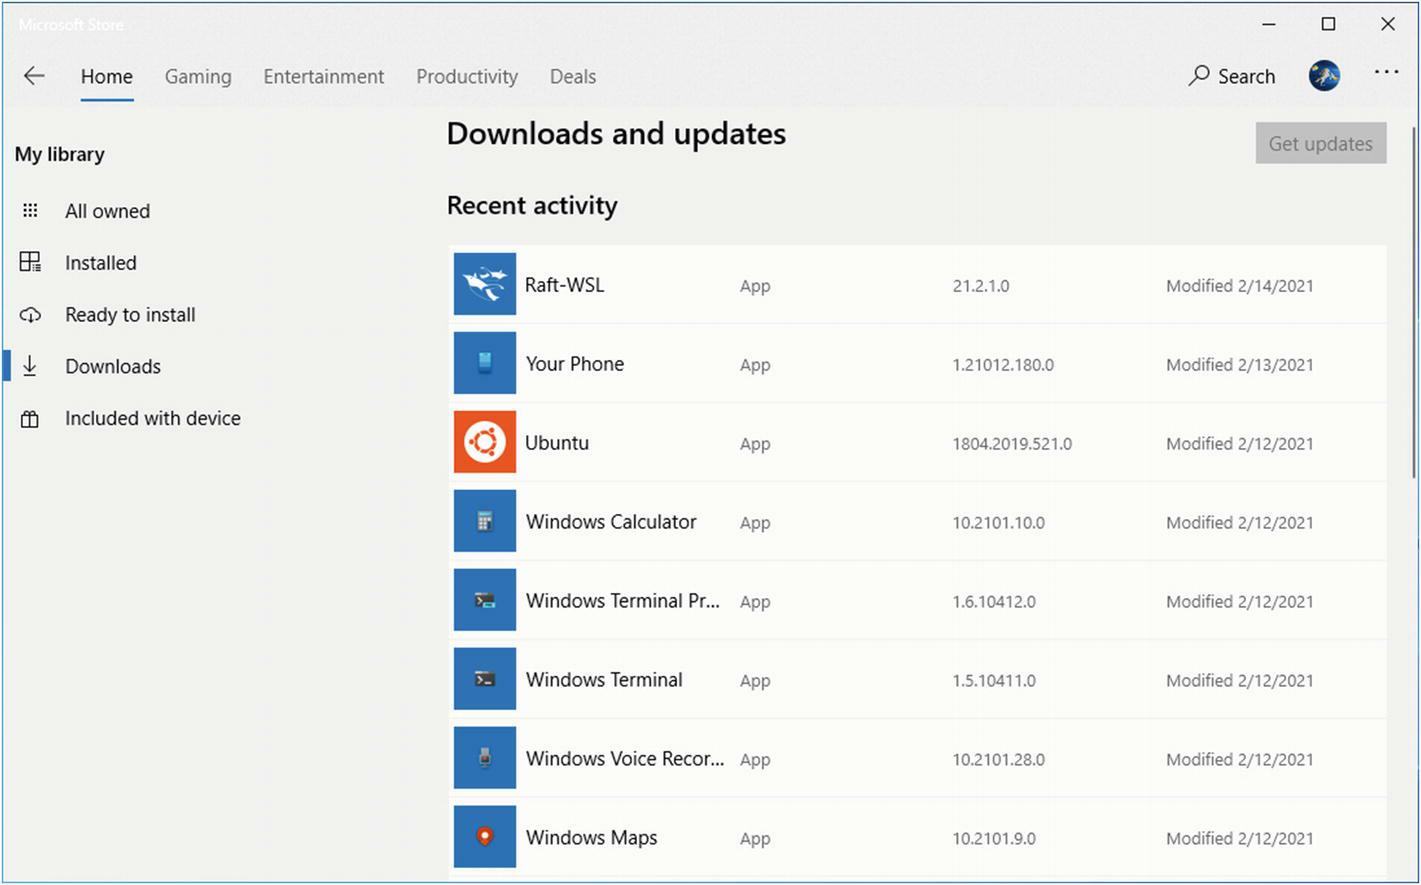Click the Recent activity heading
Viewport: 1421px width, 885px height.
tap(532, 205)
